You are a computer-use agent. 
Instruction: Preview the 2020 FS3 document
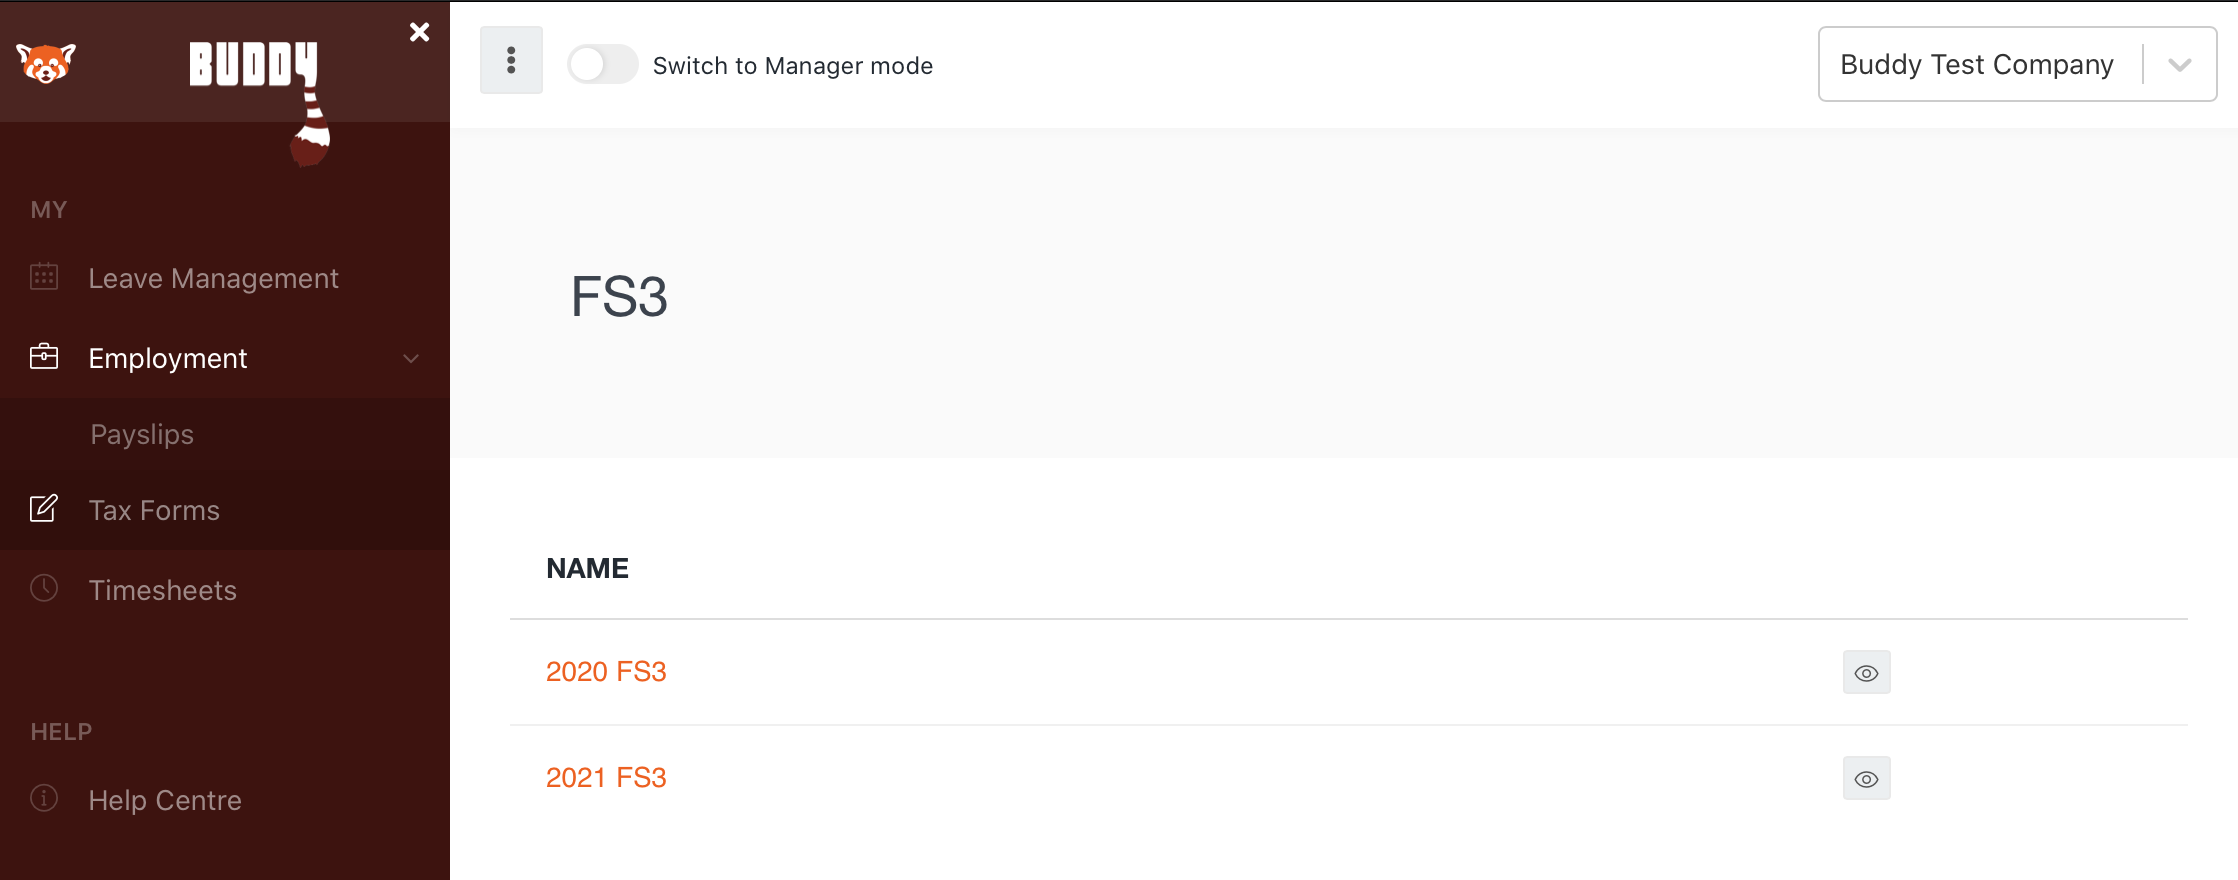(x=1866, y=672)
